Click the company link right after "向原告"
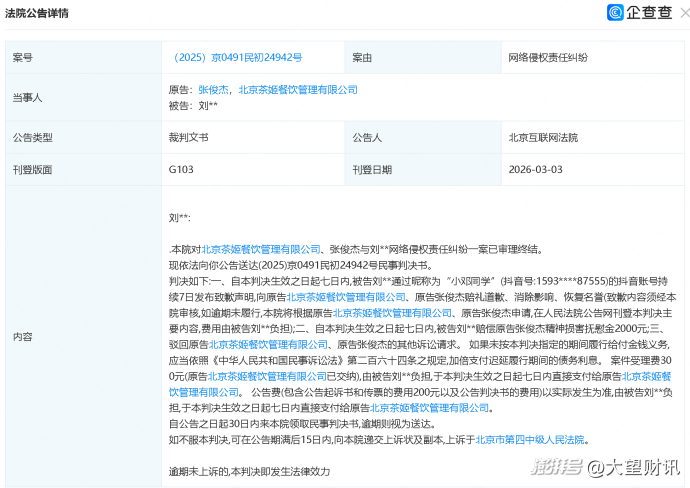 pyautogui.click(x=346, y=297)
